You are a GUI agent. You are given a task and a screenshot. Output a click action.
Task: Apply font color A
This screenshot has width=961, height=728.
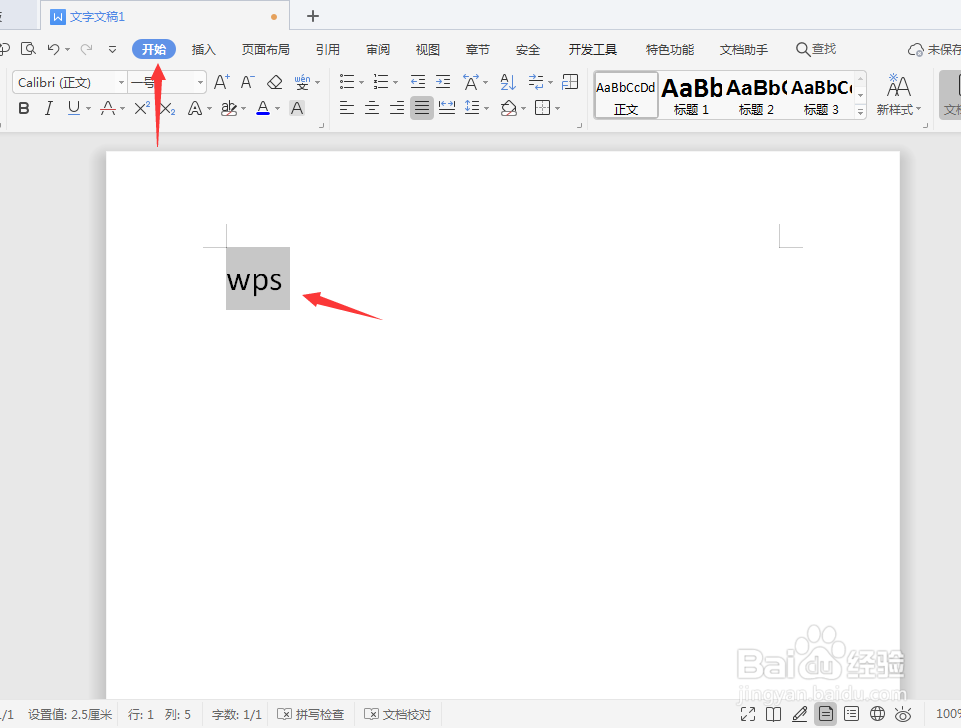coord(263,108)
